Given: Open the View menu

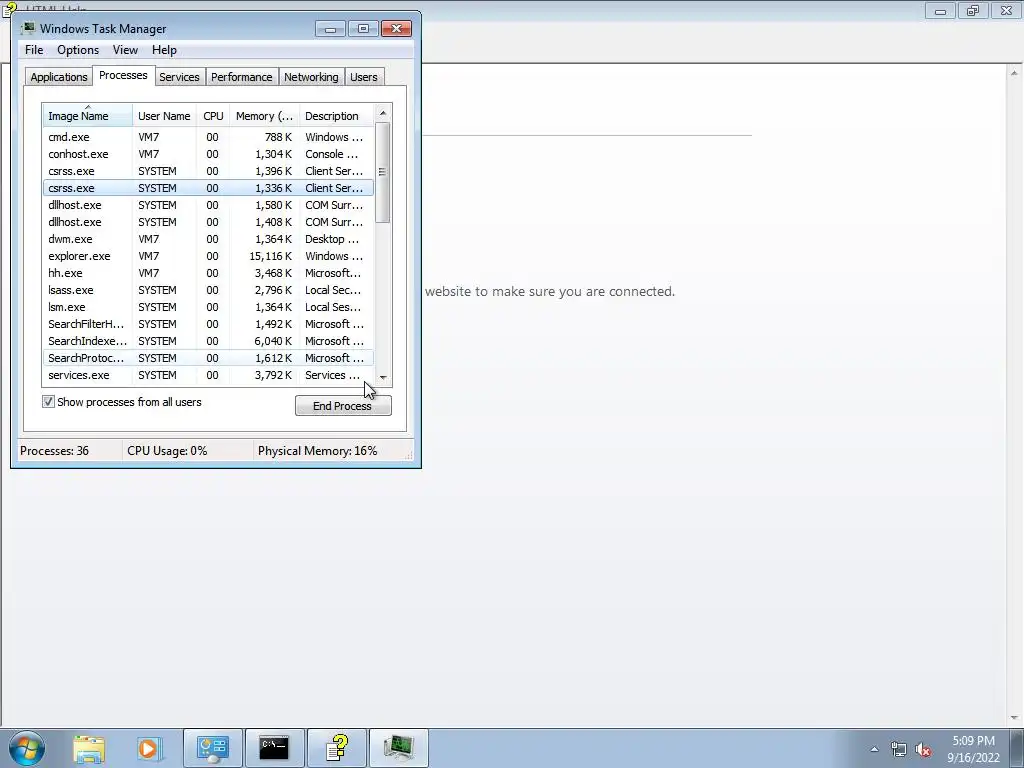Looking at the screenshot, I should [x=125, y=50].
